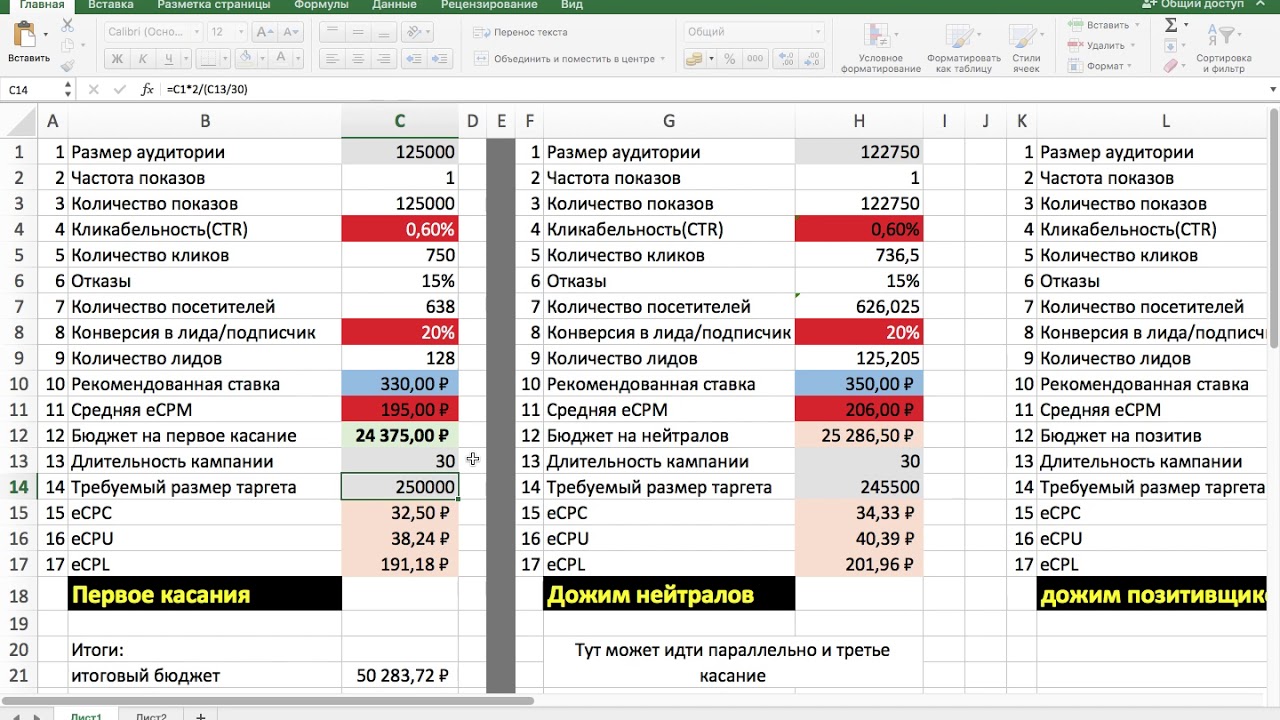
Task: Switch to the 'Вид' tab
Action: 572,5
